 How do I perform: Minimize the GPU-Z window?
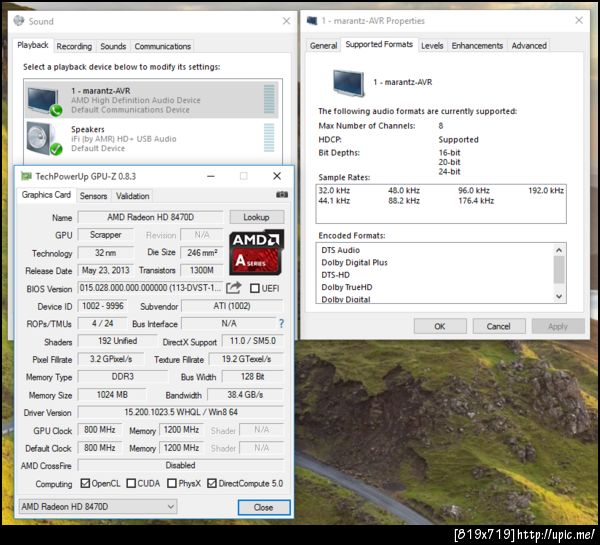point(210,176)
